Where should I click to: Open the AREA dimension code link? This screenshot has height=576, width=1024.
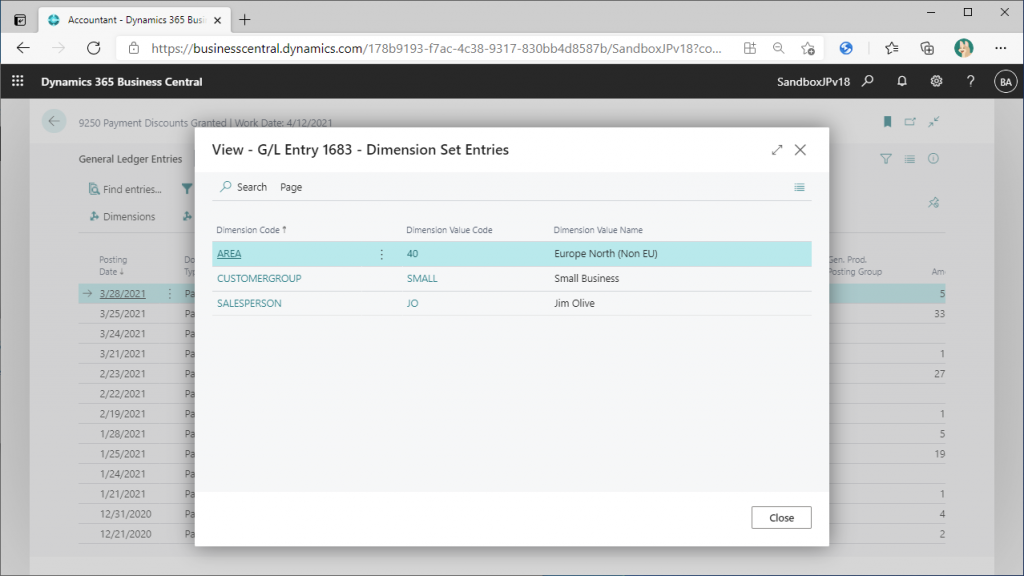coord(229,254)
